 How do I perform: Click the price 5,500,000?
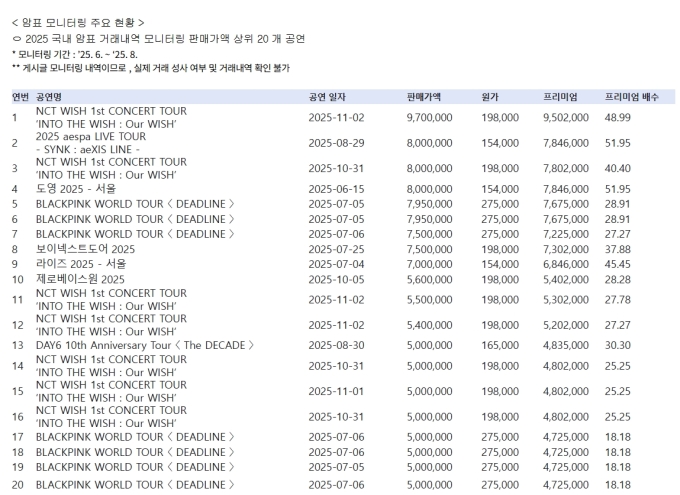pyautogui.click(x=429, y=300)
